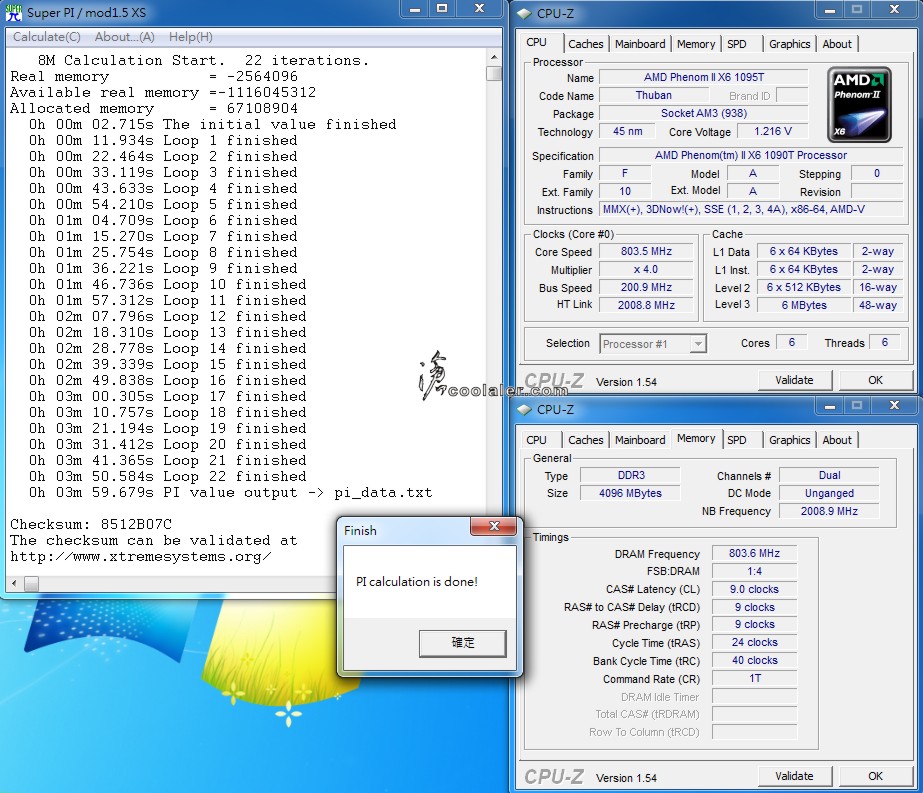
Task: Click OK button in upper CPU-Z window
Action: [875, 380]
